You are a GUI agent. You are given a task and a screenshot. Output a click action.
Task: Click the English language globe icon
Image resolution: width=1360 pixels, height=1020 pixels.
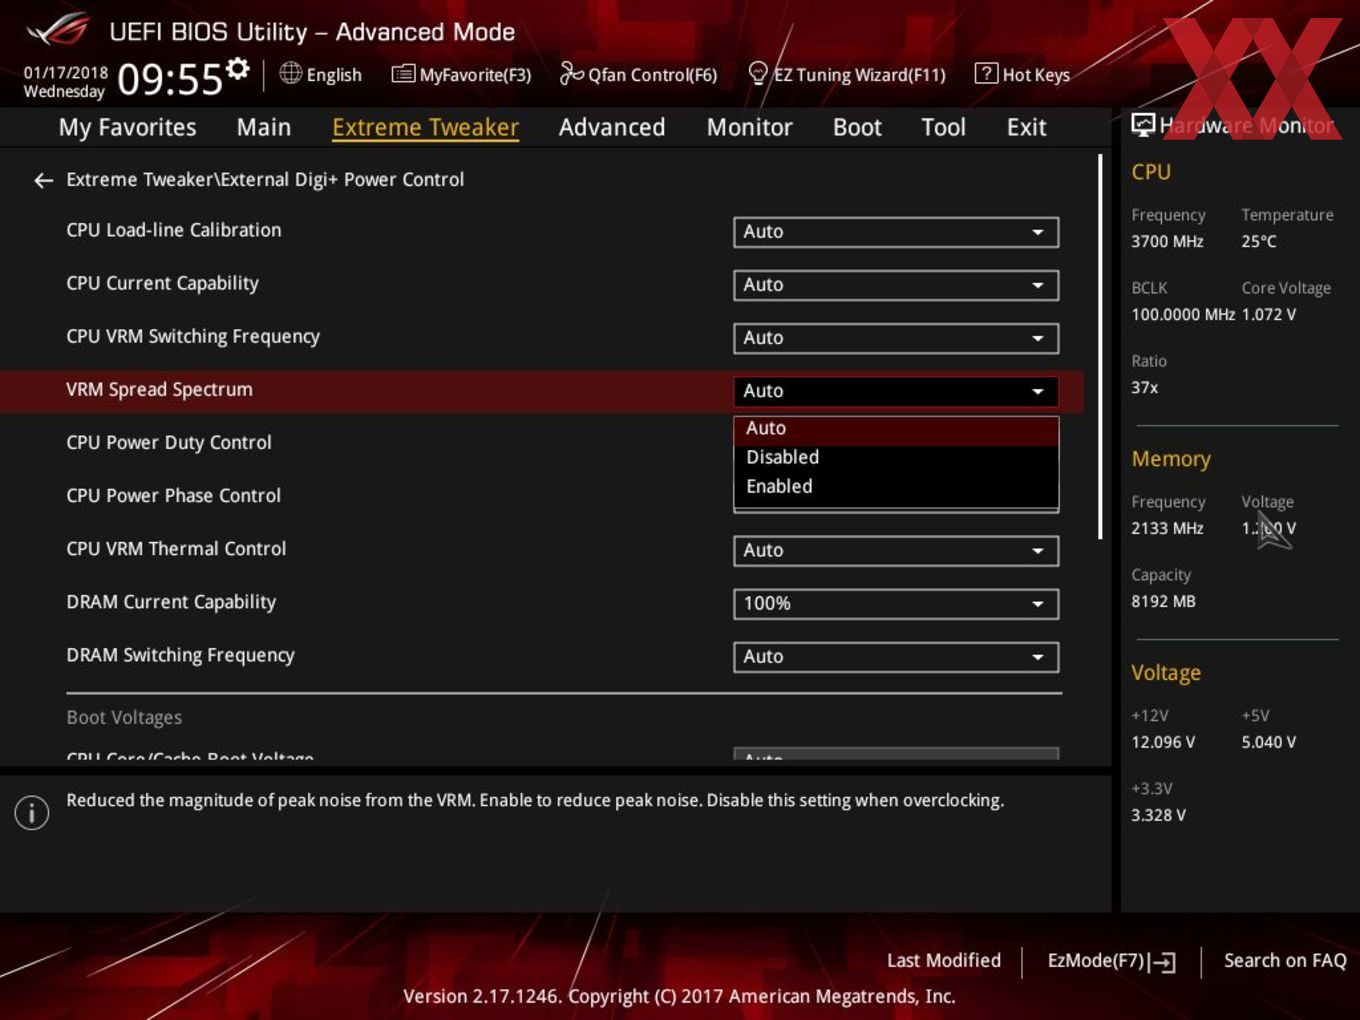coord(290,73)
